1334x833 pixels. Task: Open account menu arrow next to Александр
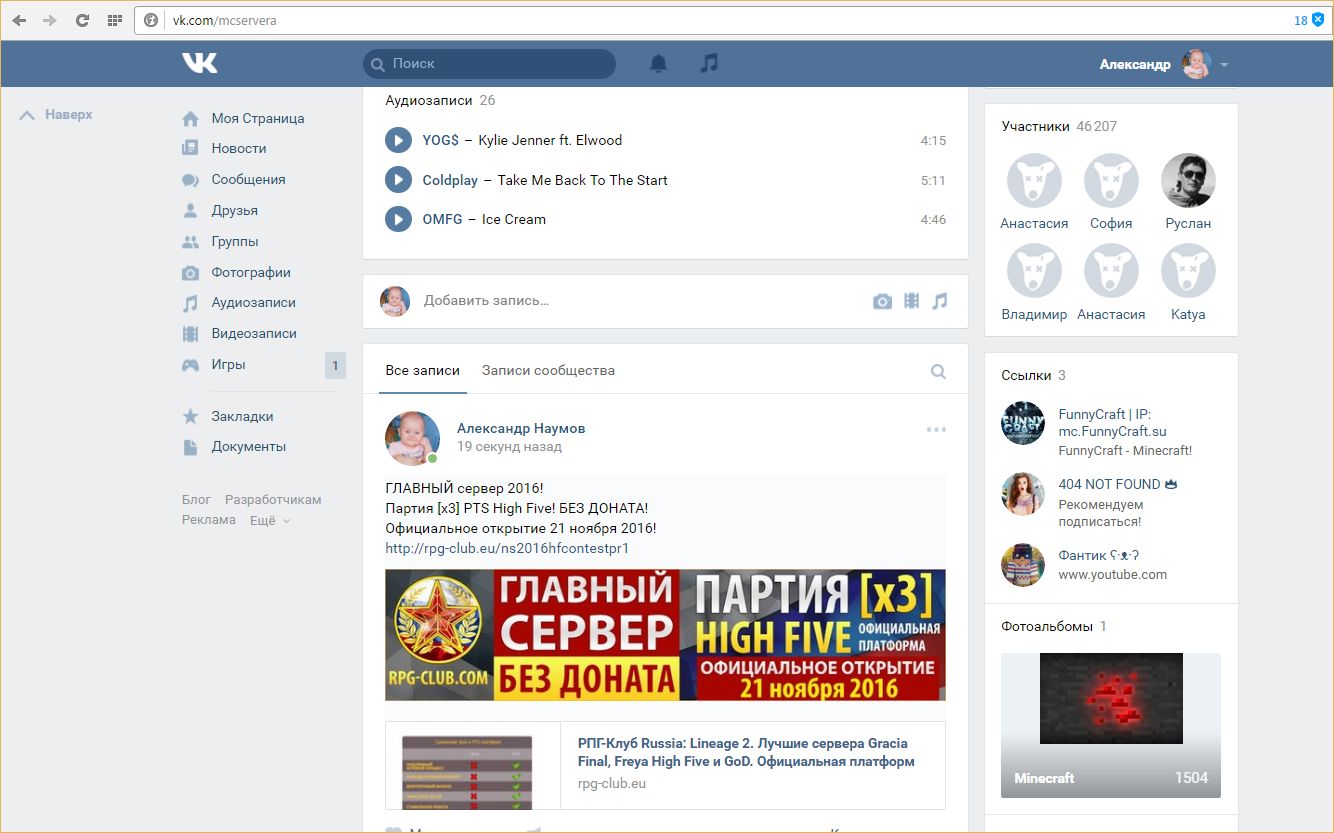point(1224,65)
